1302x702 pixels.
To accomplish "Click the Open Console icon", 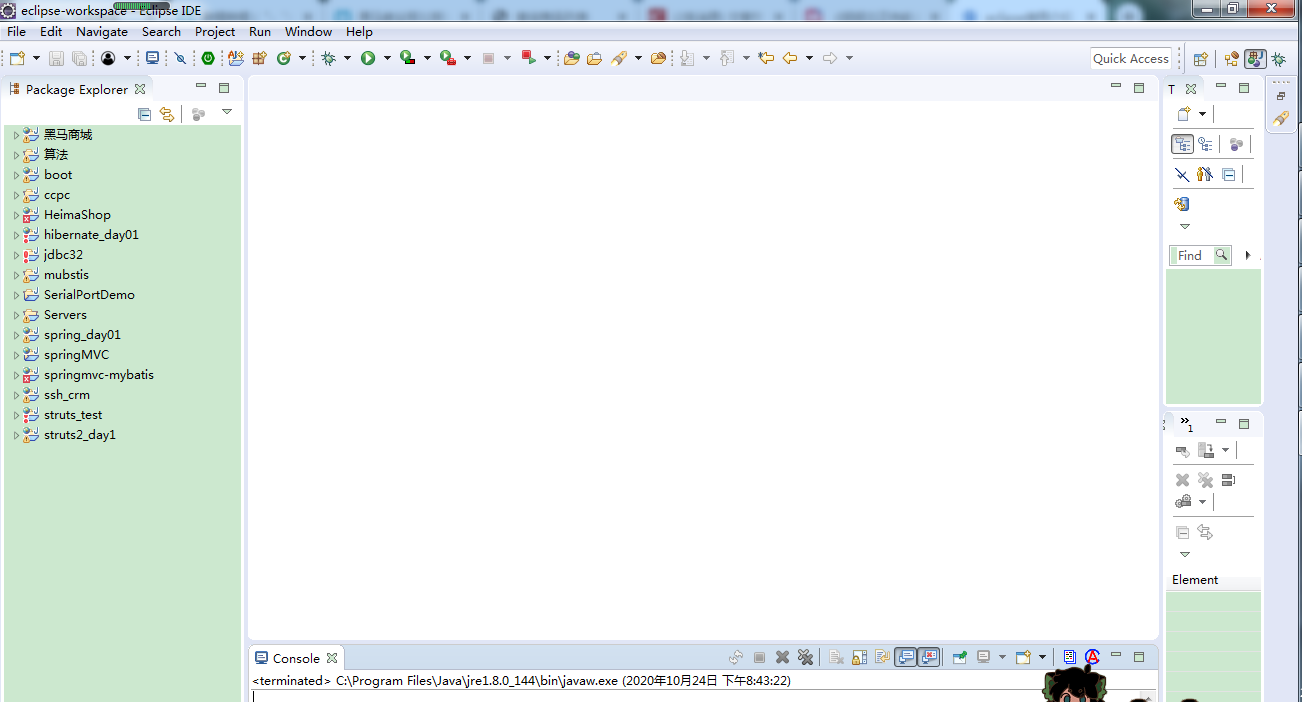I will [x=1023, y=657].
